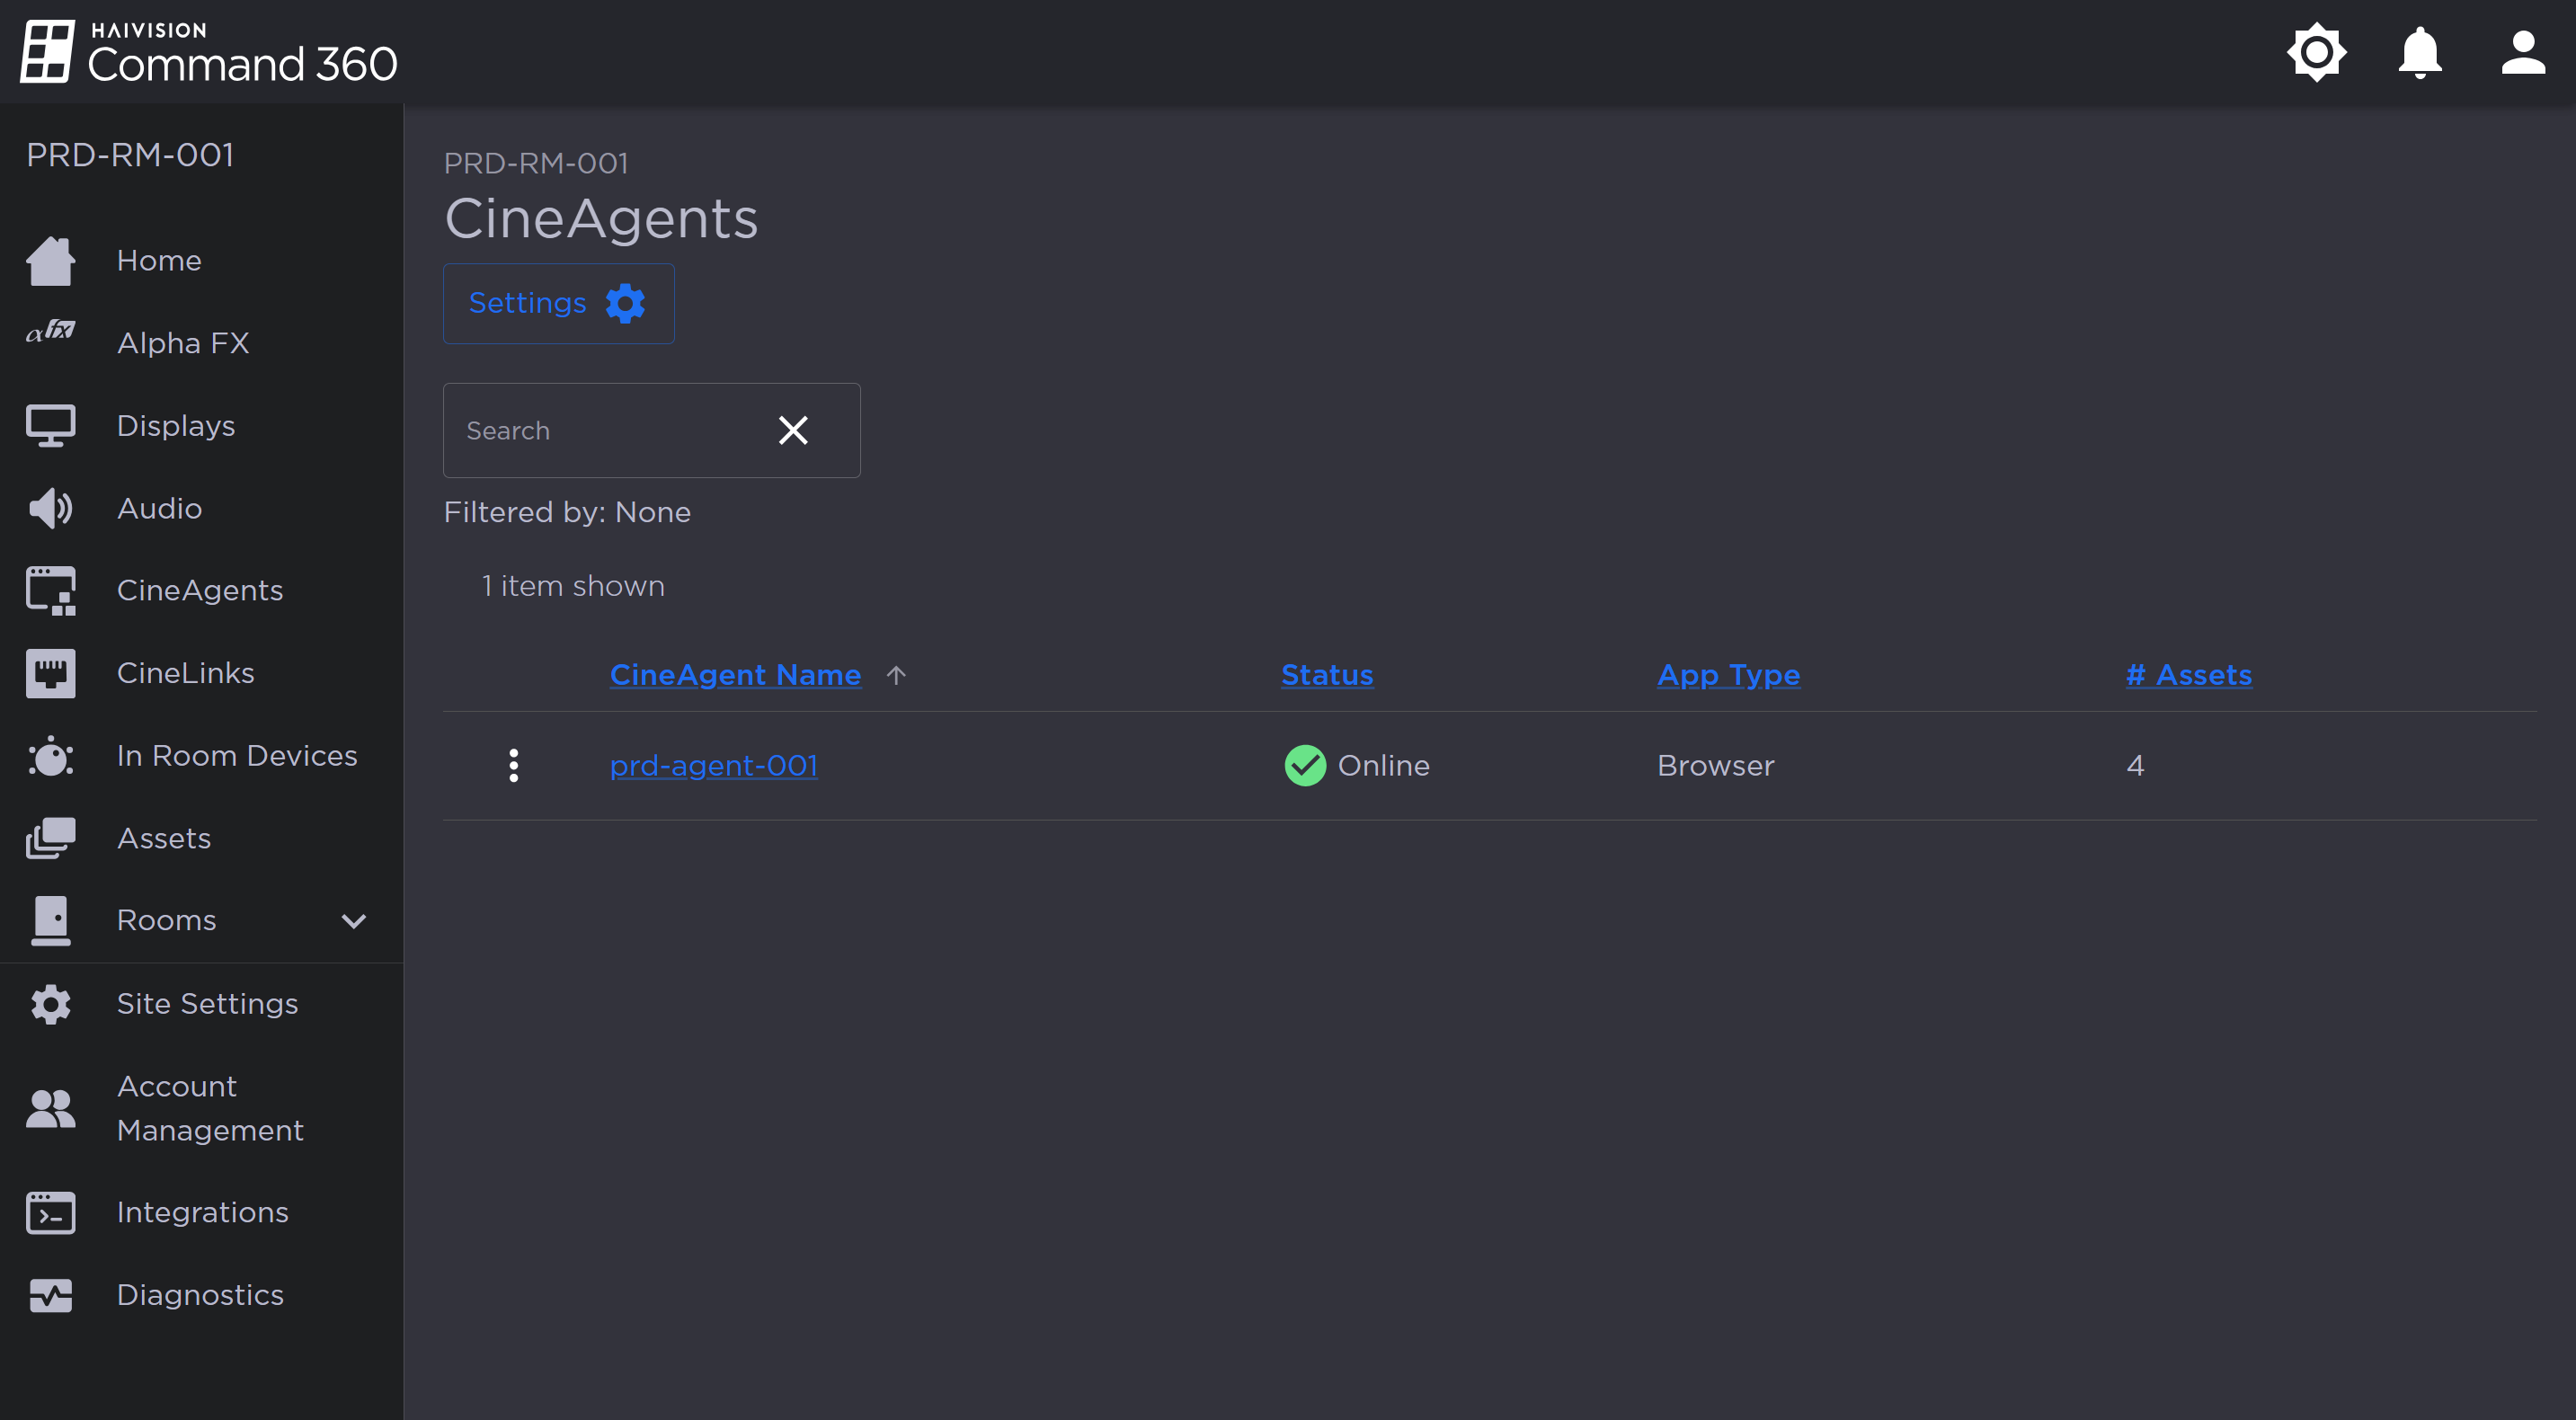
Task: Navigate to Integrations
Action: pos(201,1212)
